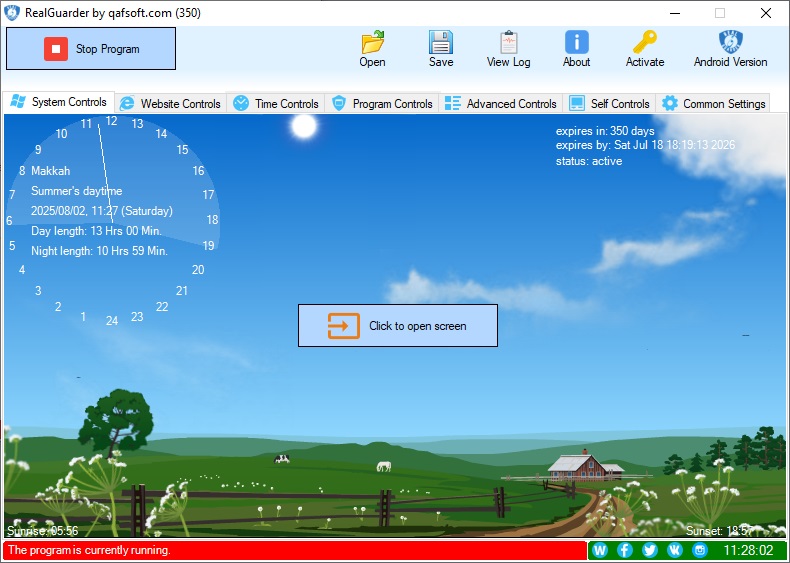790x563 pixels.
Task: Open the VK social icon
Action: 675,550
